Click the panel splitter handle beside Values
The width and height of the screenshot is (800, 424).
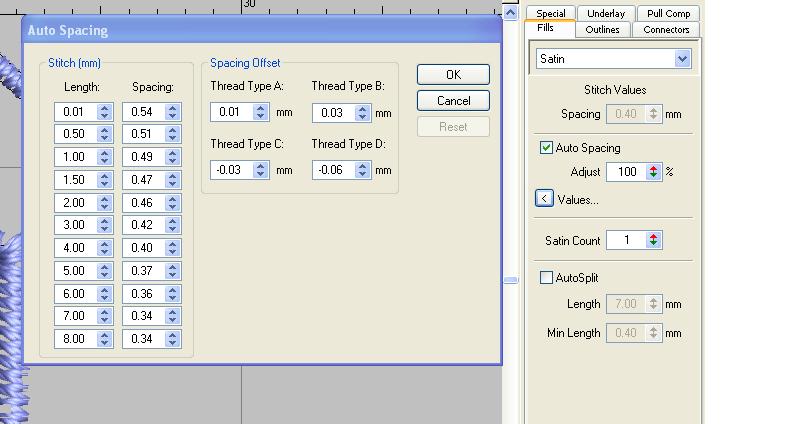(x=511, y=280)
